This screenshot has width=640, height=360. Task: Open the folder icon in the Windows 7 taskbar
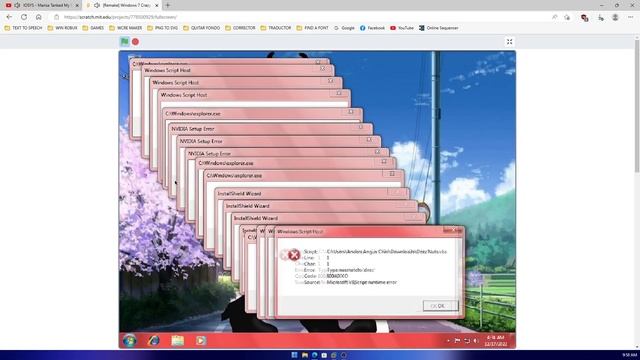[177, 340]
